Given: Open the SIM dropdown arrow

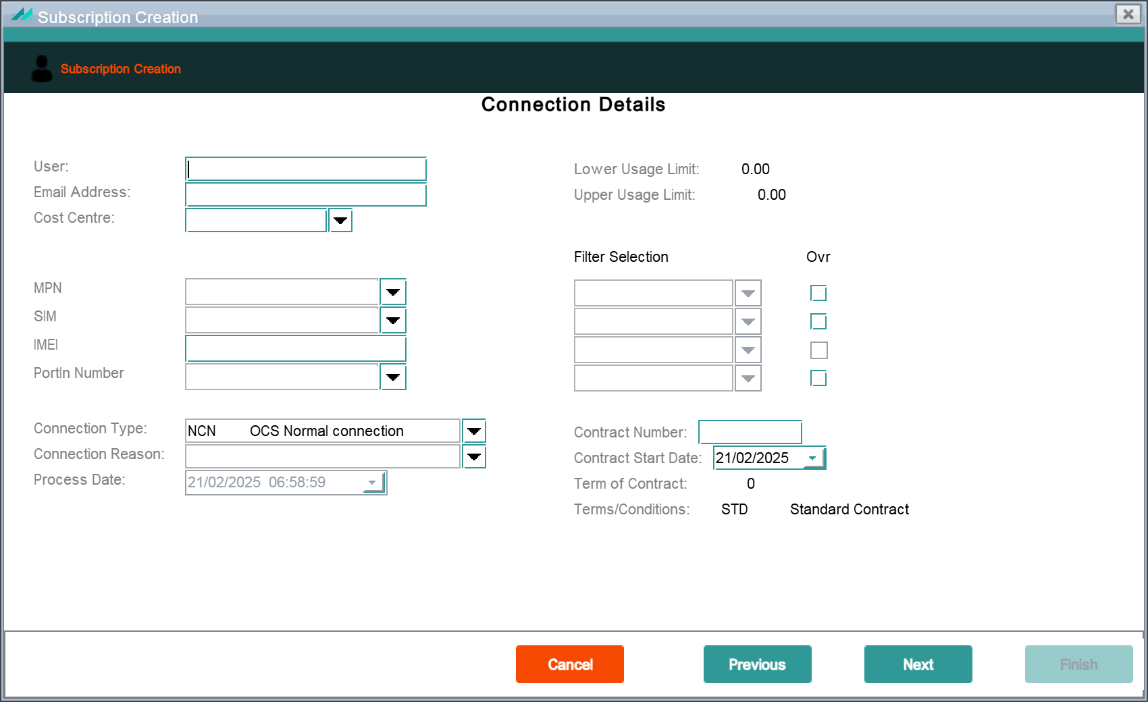Looking at the screenshot, I should coord(393,321).
